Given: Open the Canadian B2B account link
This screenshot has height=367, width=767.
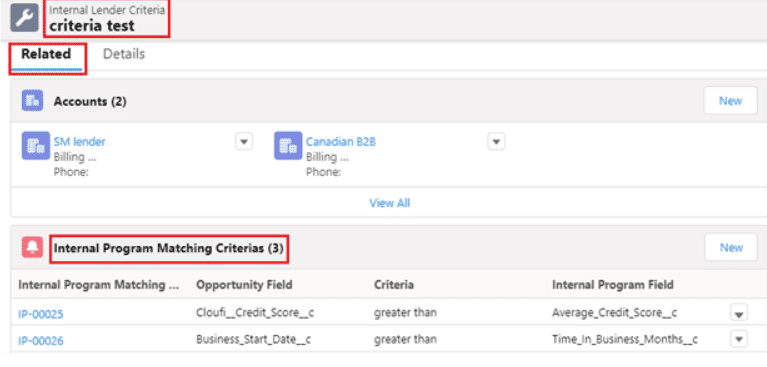Looking at the screenshot, I should pyautogui.click(x=341, y=142).
